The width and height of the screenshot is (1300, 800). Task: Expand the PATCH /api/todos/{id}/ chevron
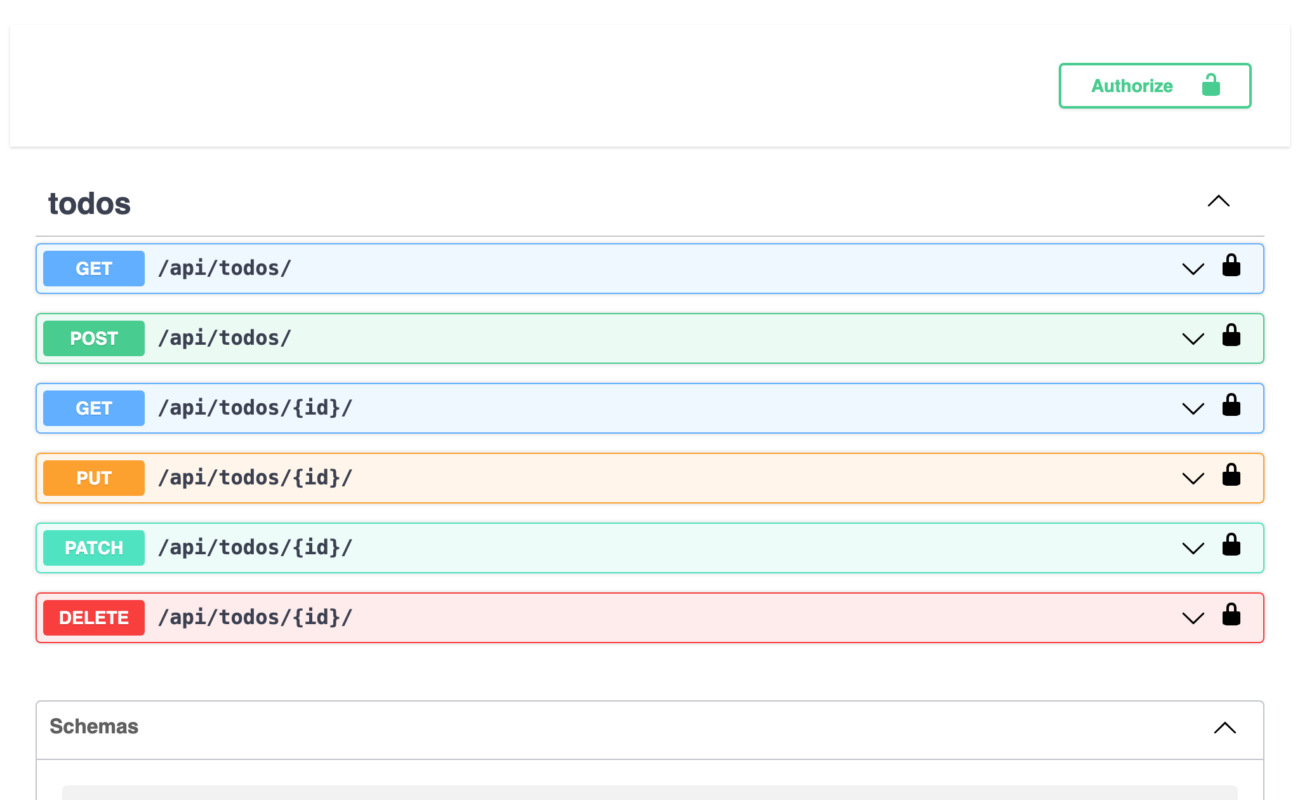(1193, 549)
